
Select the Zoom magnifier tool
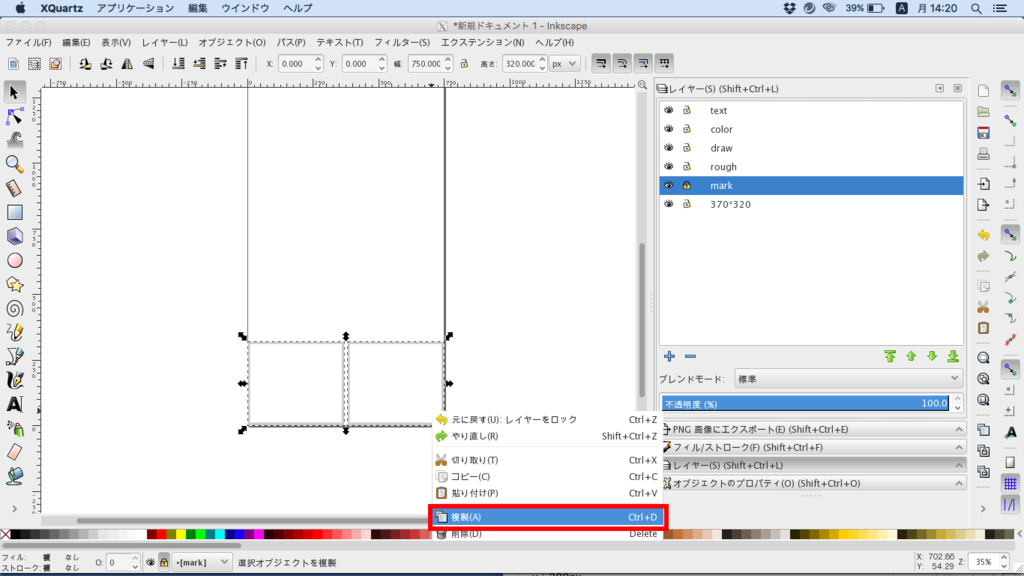(x=14, y=164)
